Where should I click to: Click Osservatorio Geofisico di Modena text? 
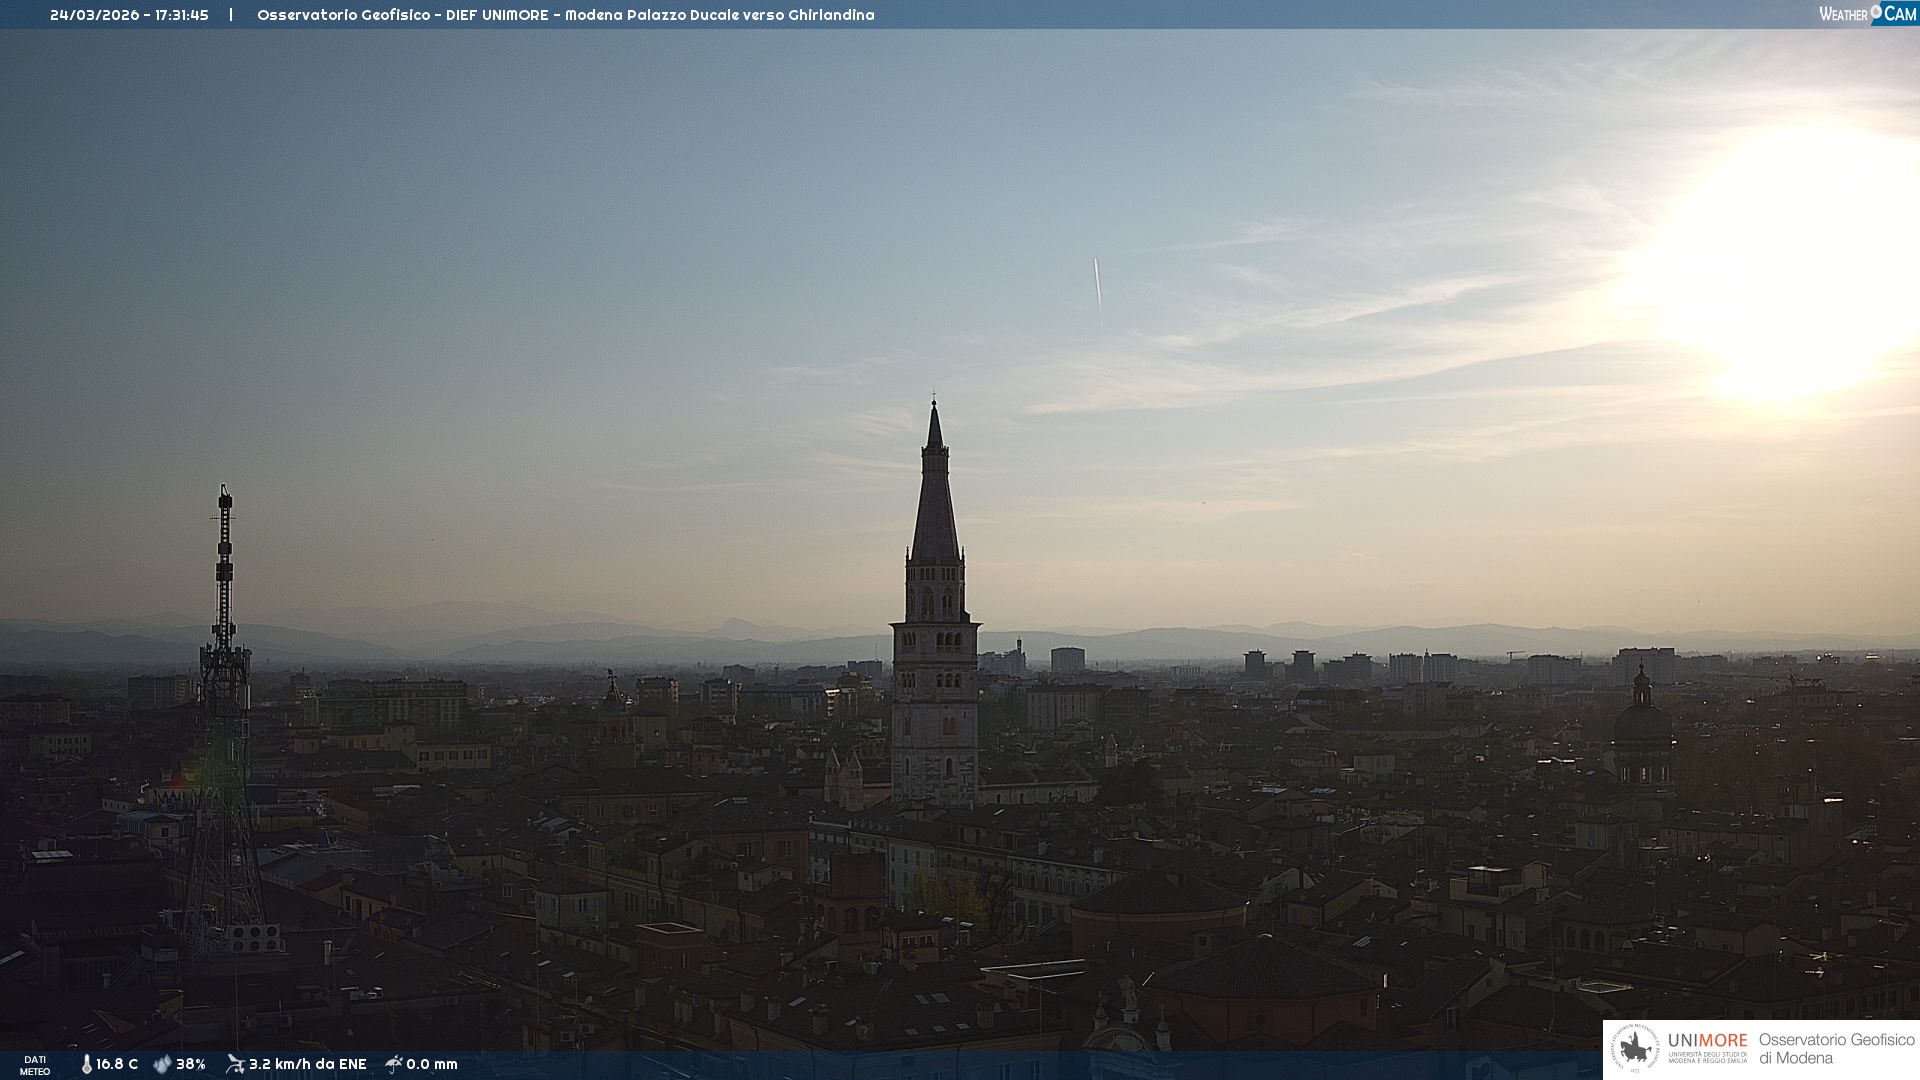1836,1049
